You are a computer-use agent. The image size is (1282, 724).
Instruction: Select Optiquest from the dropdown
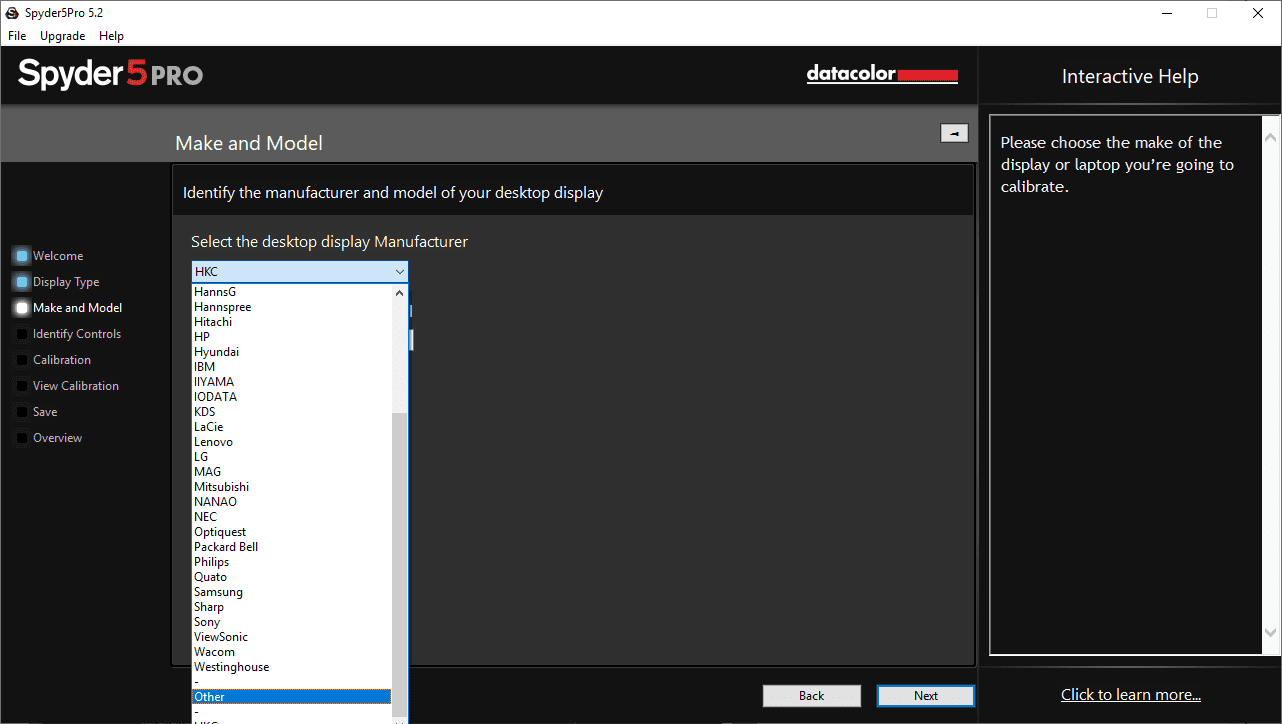click(x=291, y=532)
